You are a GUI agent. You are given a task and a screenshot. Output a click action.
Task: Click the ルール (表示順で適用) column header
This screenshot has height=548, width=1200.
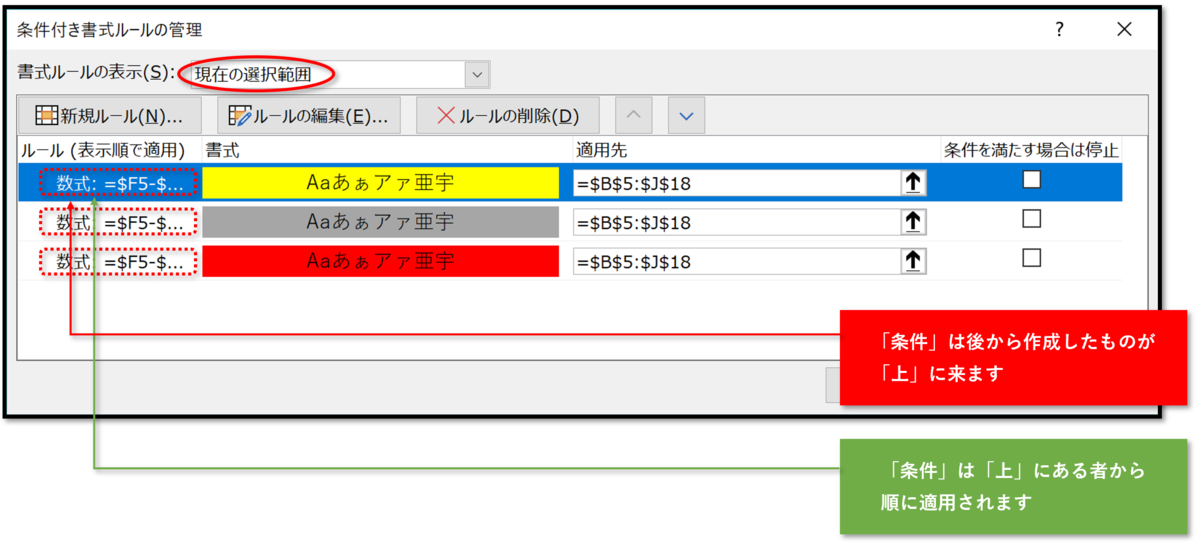point(103,150)
